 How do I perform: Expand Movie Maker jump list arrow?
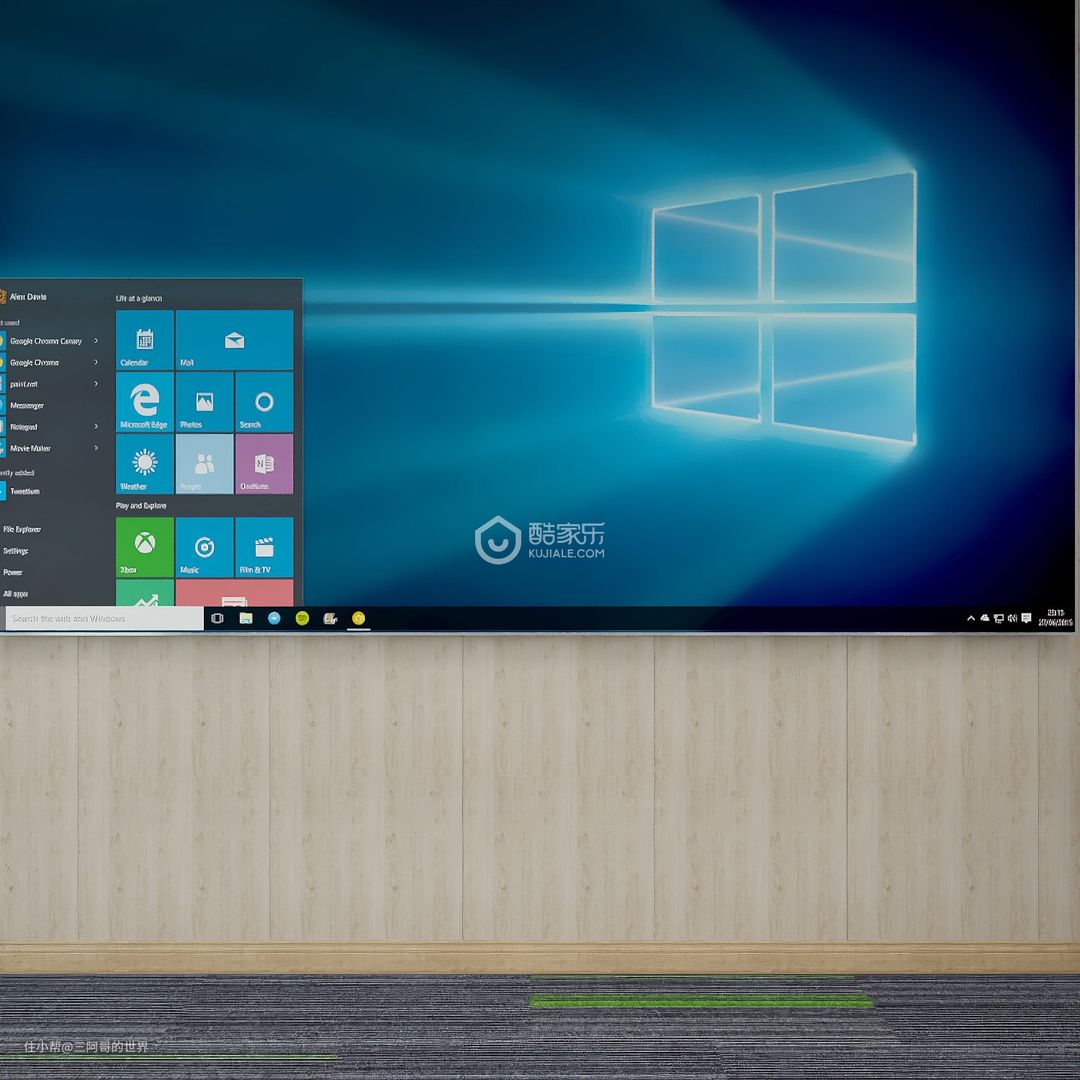click(x=96, y=448)
